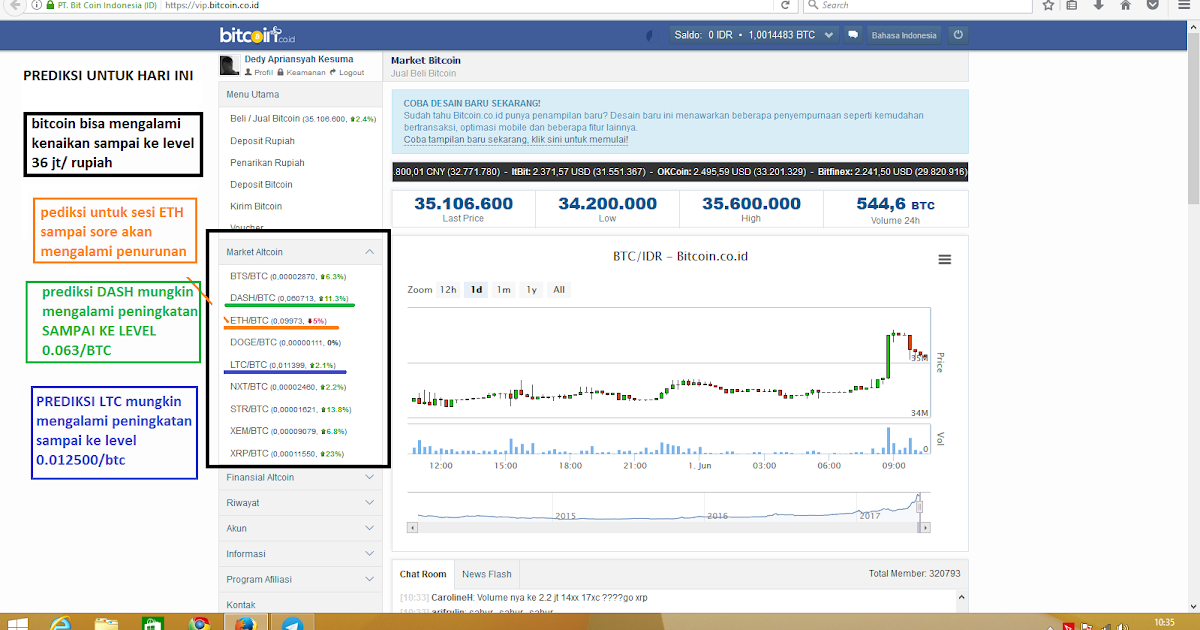
Task: Set chart zoom to 1y
Action: pyautogui.click(x=532, y=290)
